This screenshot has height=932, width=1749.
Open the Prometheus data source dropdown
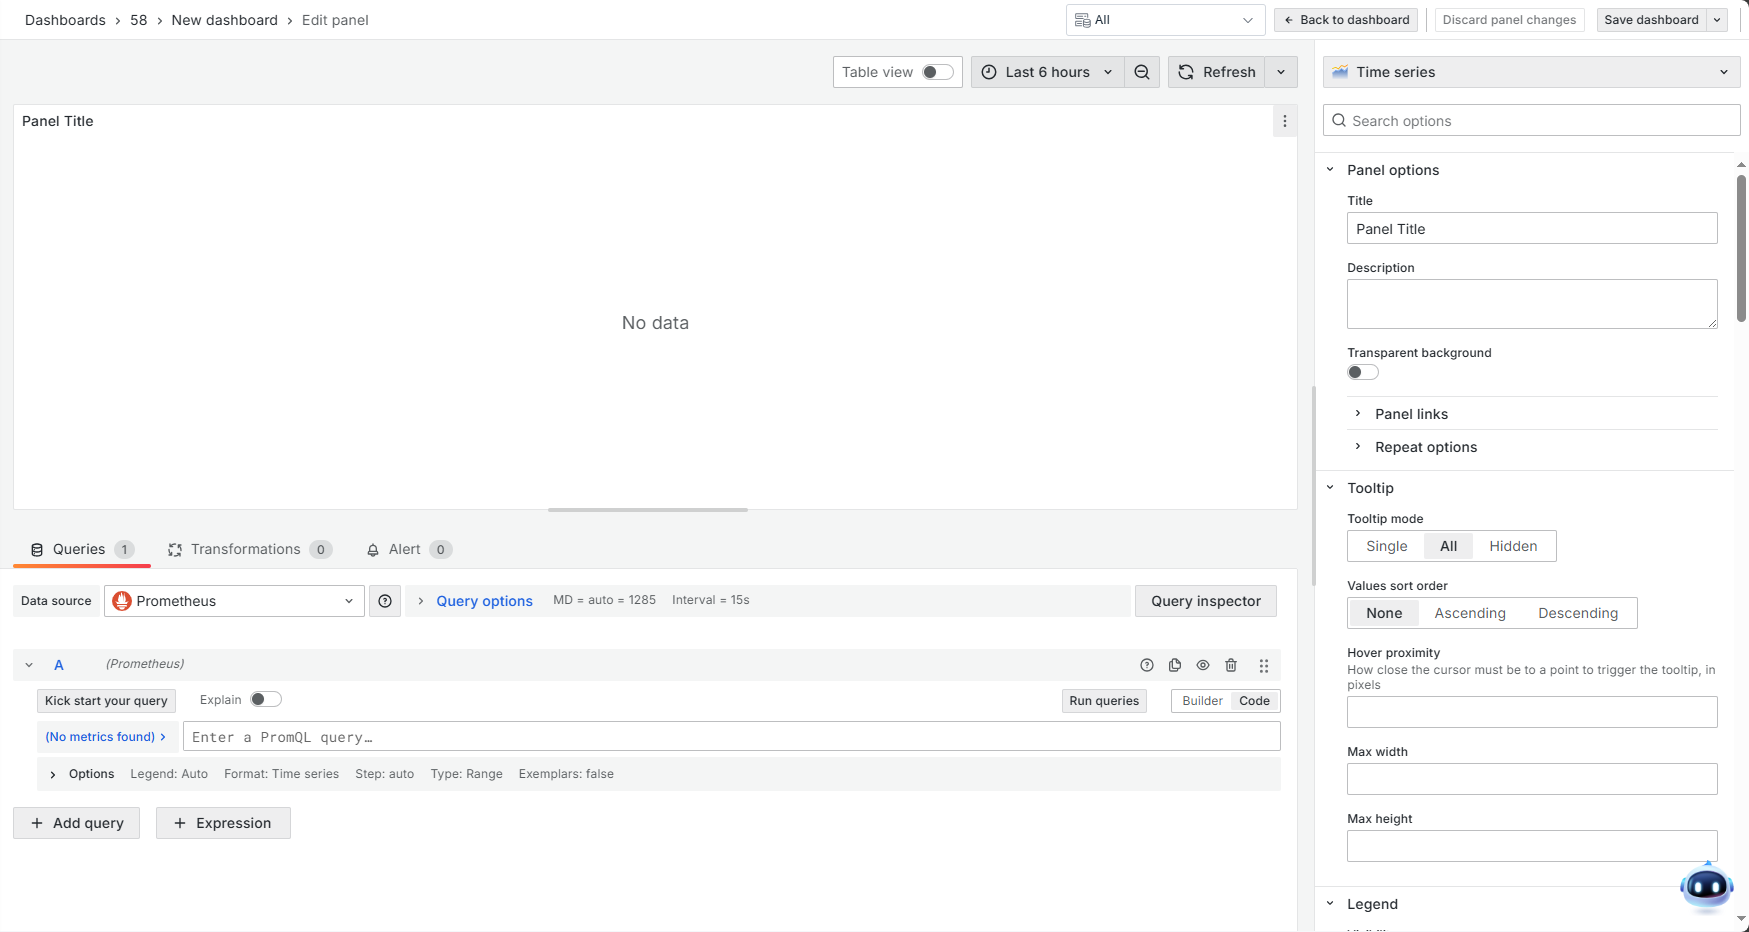[x=234, y=601]
